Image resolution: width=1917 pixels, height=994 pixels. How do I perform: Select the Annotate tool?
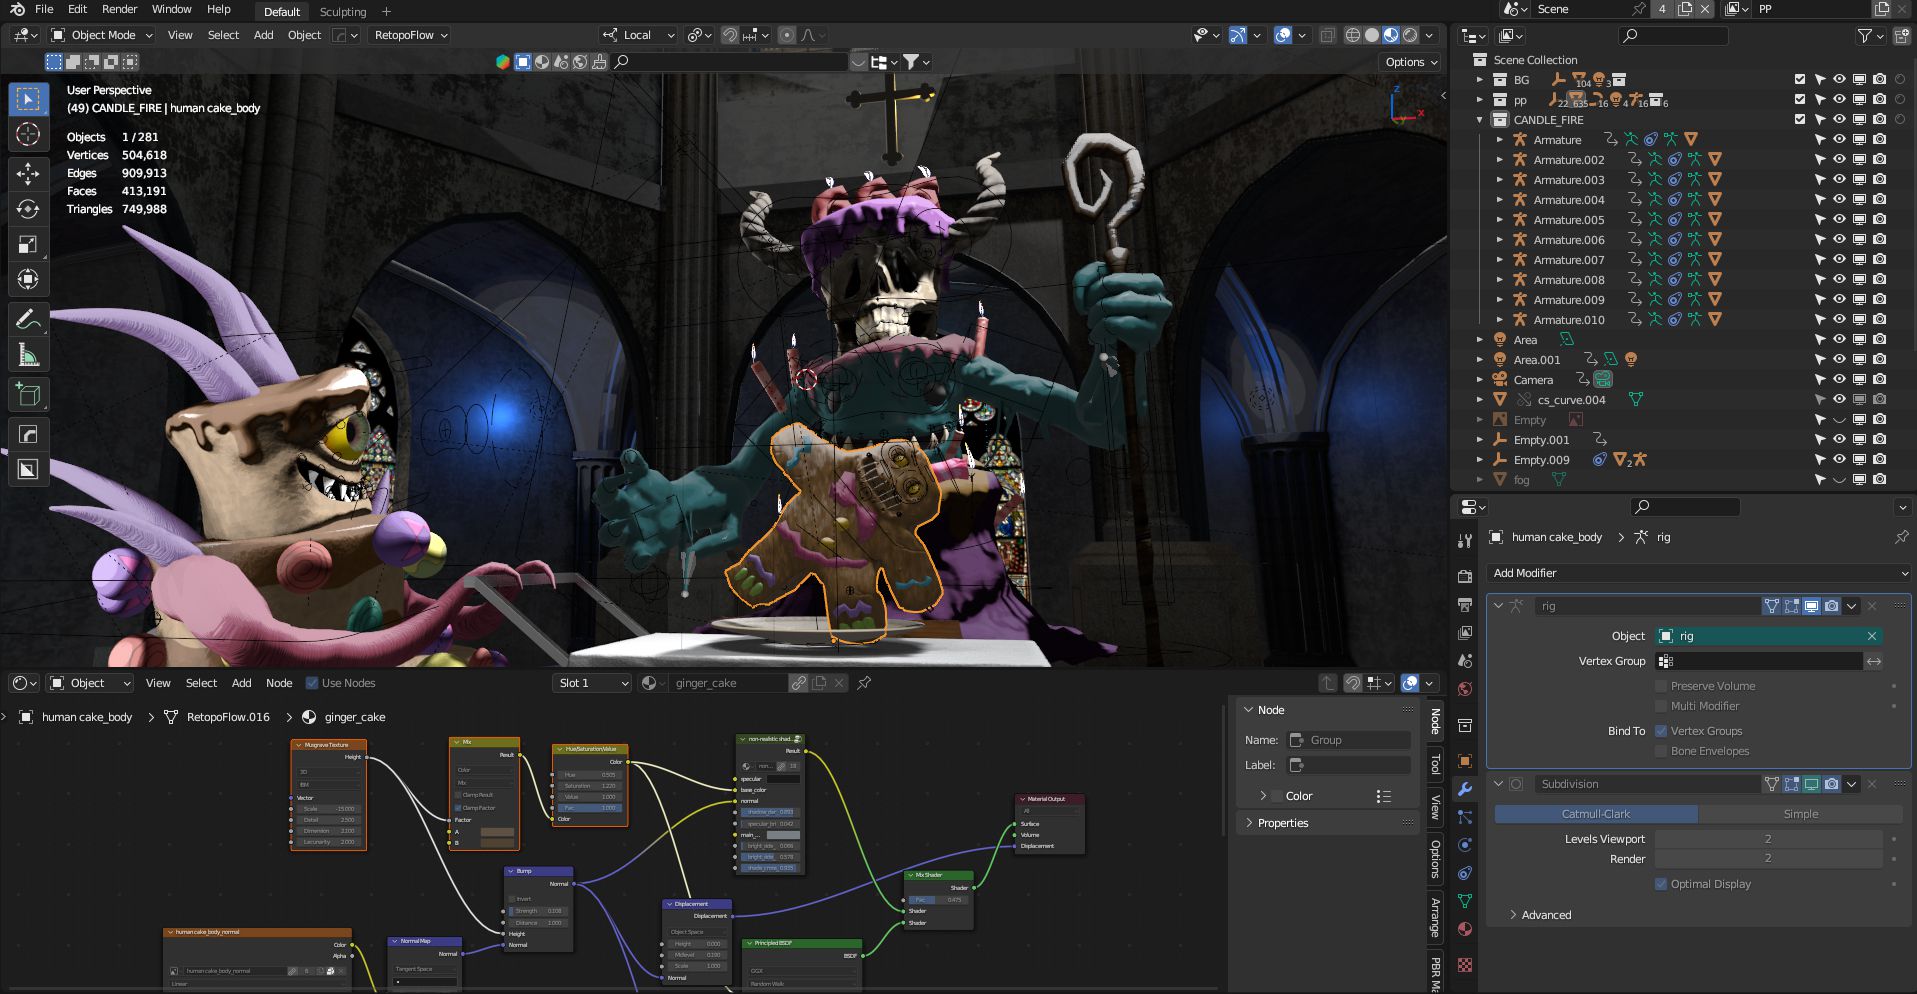[x=28, y=319]
